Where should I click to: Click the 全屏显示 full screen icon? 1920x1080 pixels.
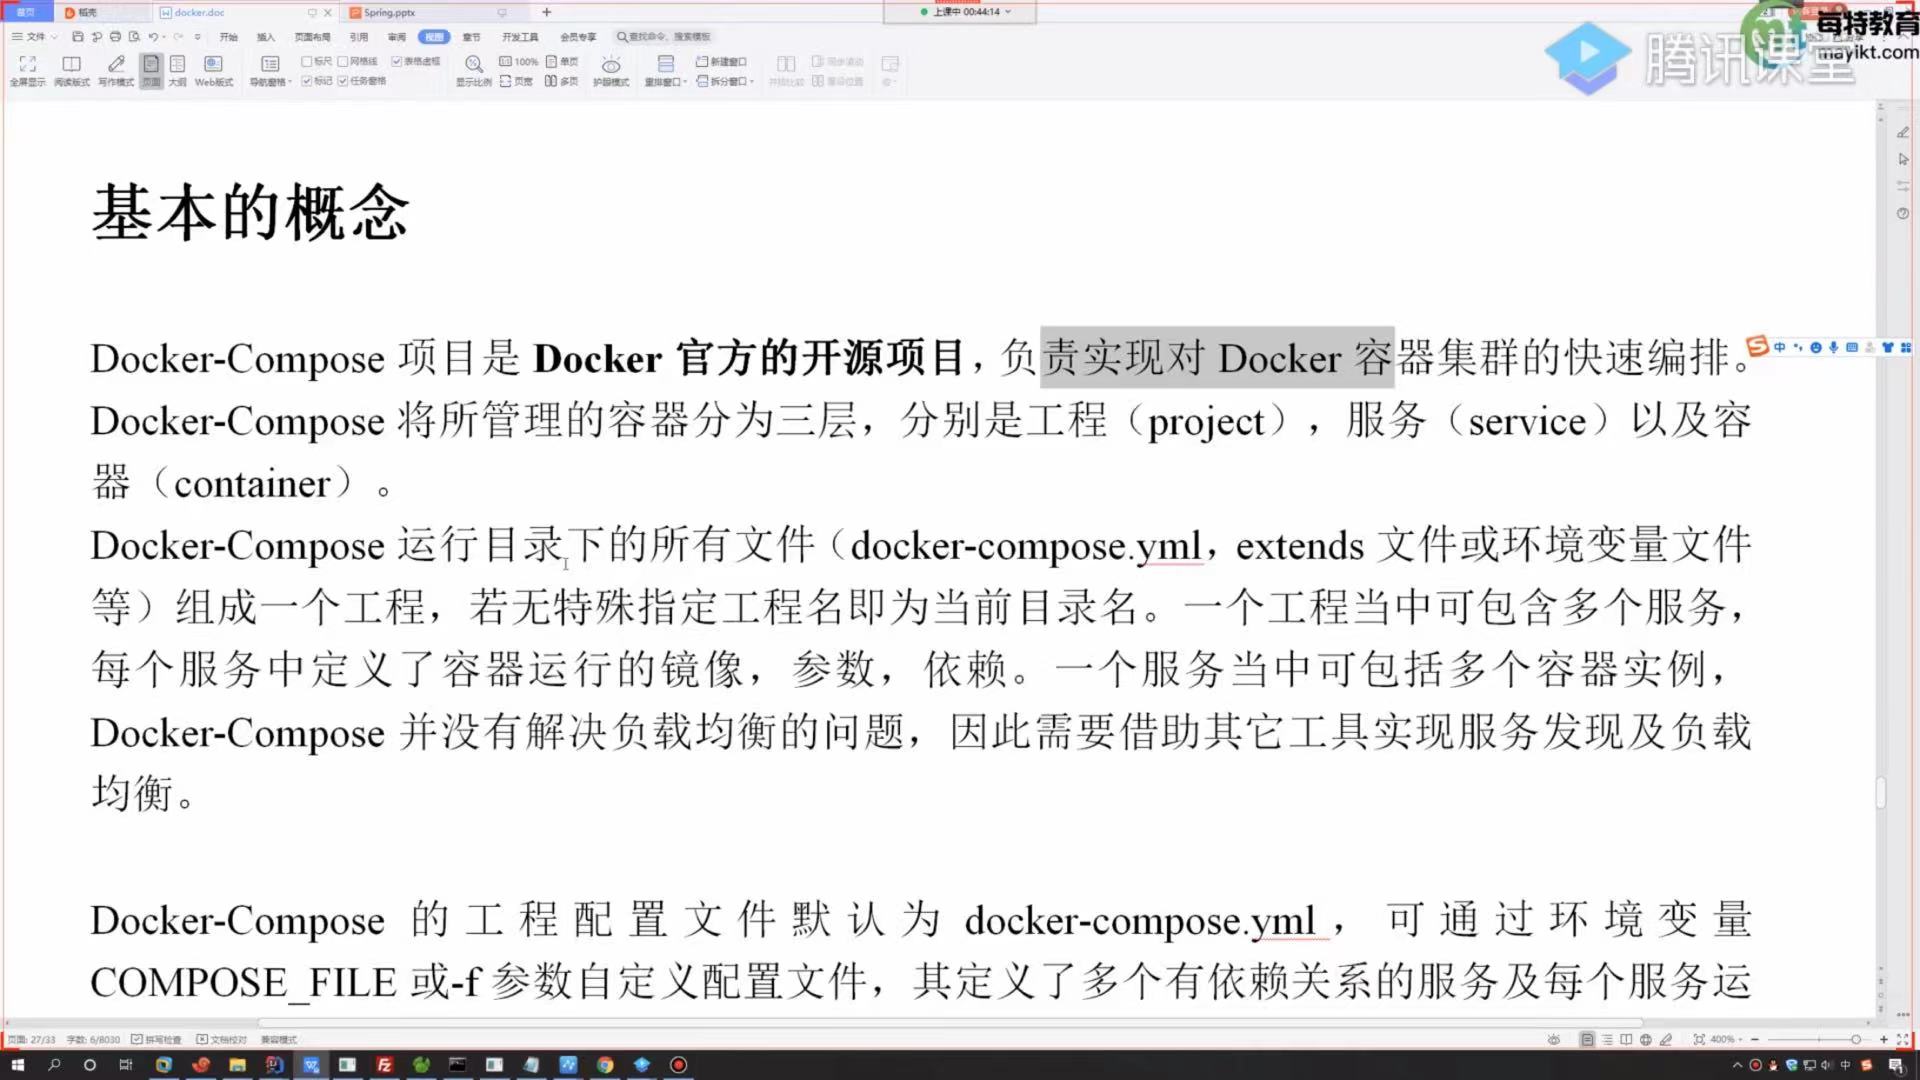(x=27, y=68)
